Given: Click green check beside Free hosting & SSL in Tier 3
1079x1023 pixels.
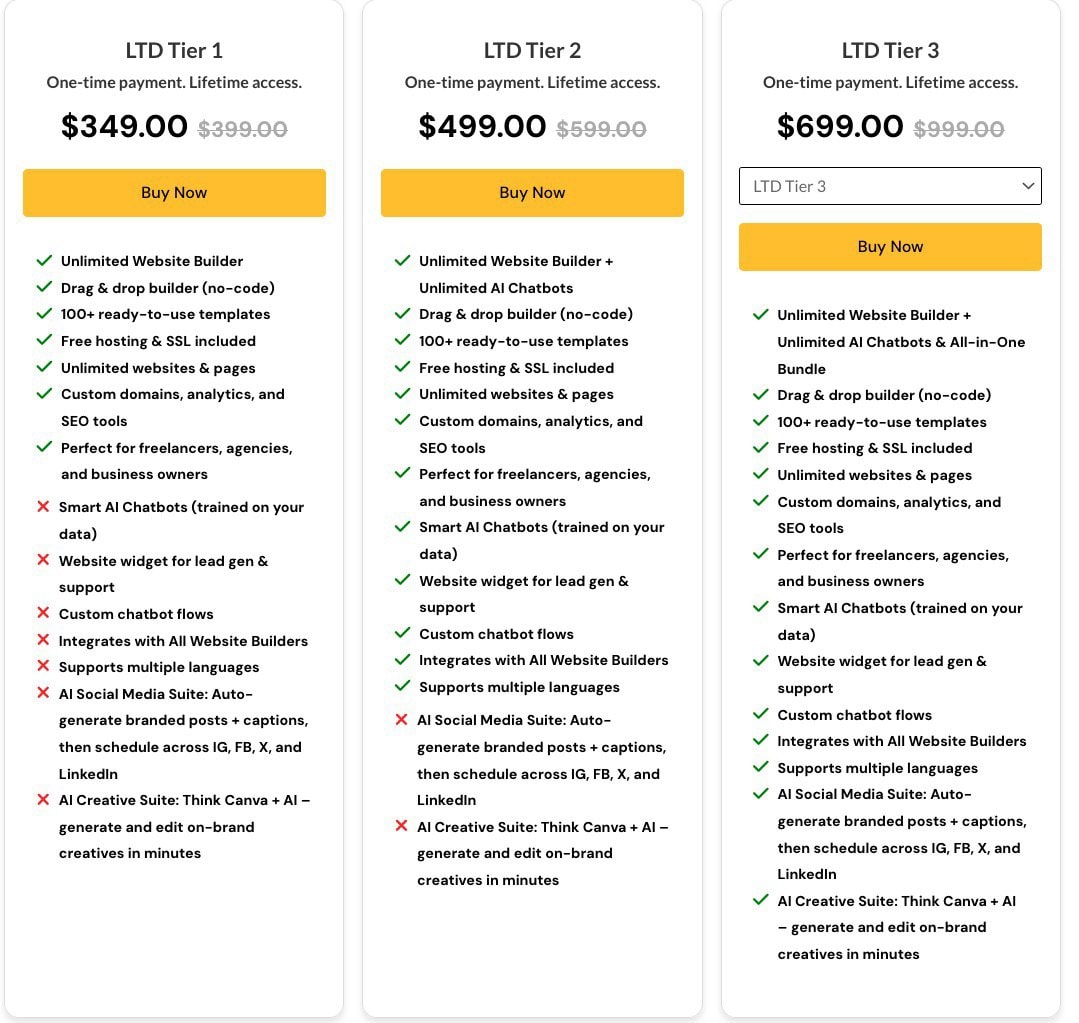Looking at the screenshot, I should tap(760, 448).
